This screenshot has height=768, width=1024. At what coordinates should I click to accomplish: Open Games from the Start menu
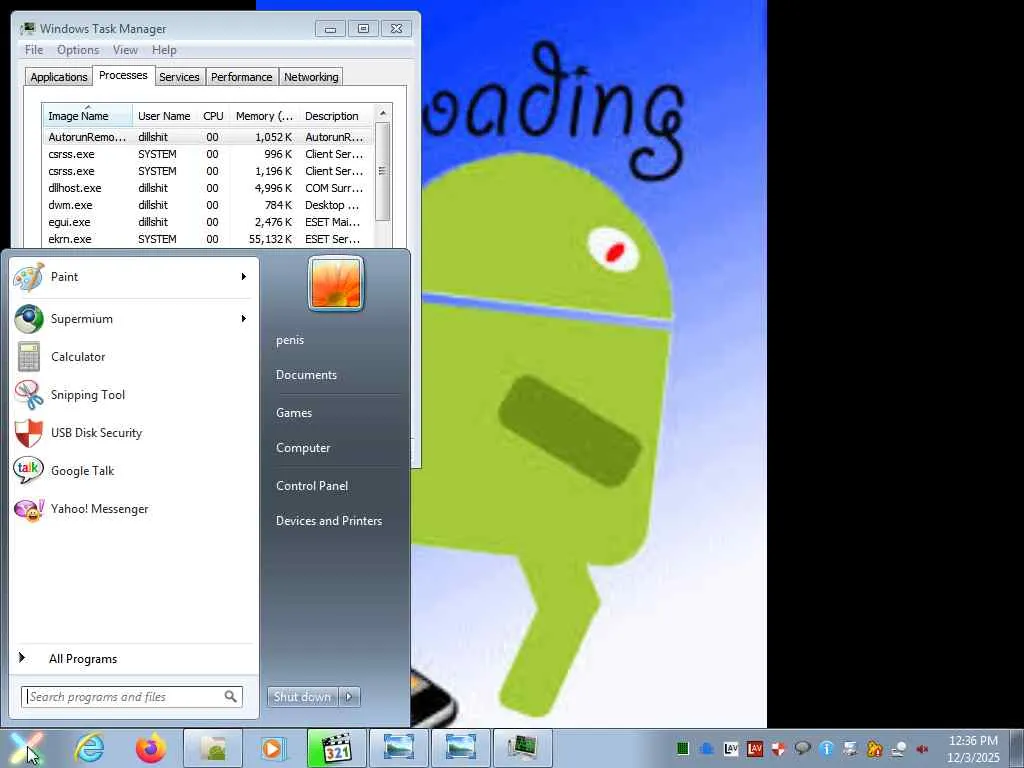coord(294,413)
